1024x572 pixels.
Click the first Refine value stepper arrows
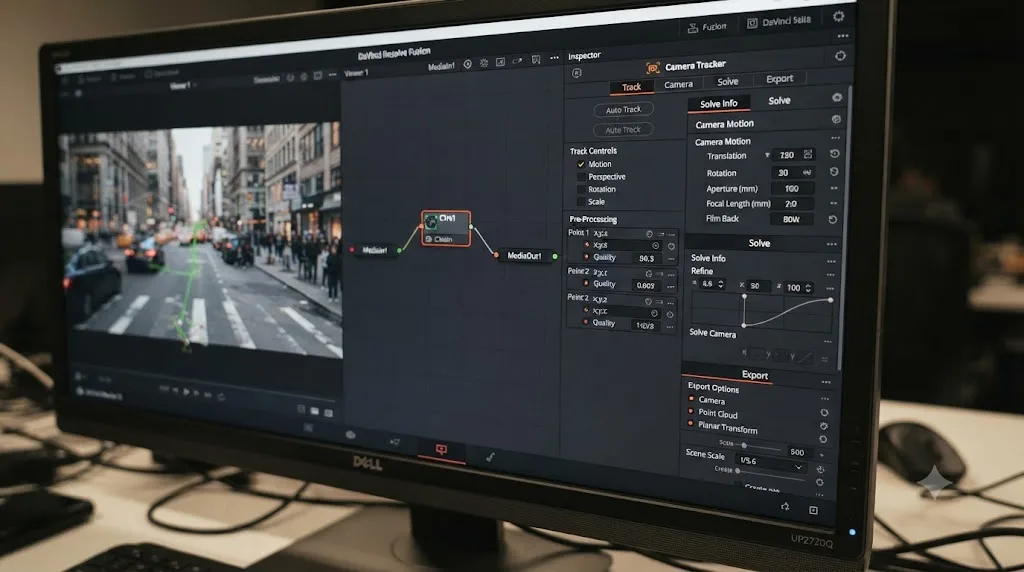(x=720, y=284)
